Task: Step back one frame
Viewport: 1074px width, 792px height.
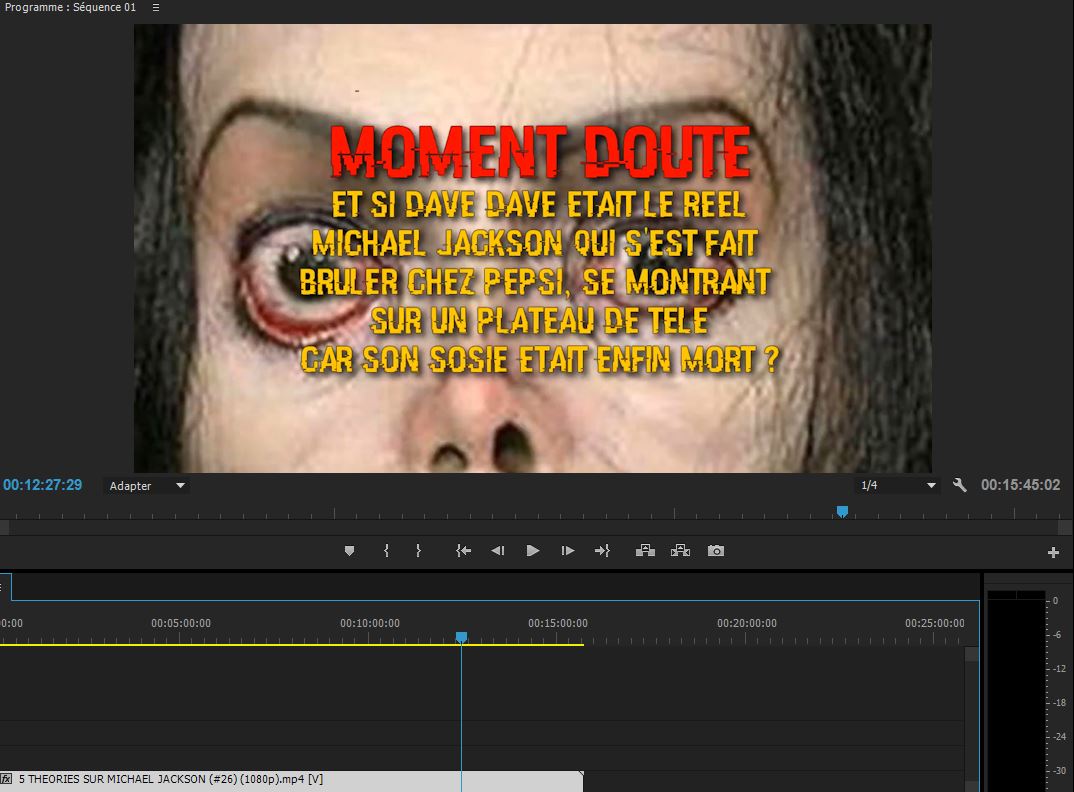Action: pos(498,551)
